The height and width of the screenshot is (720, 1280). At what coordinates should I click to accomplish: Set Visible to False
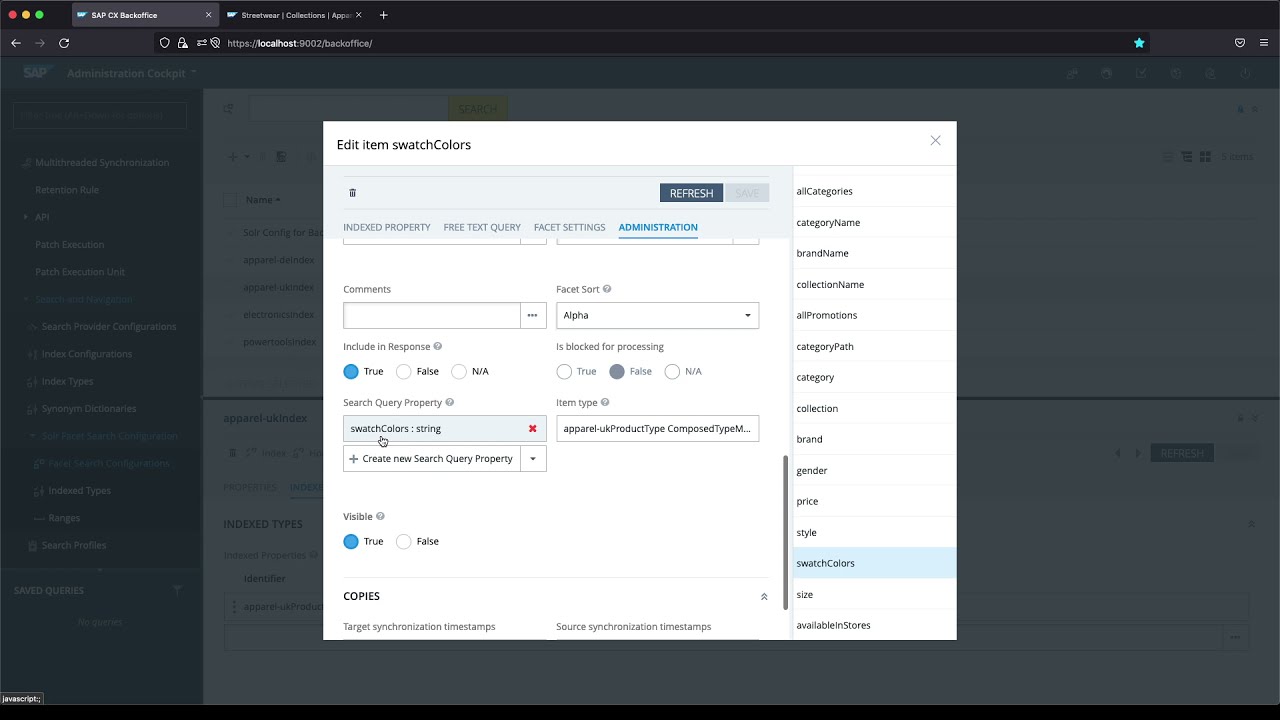404,541
